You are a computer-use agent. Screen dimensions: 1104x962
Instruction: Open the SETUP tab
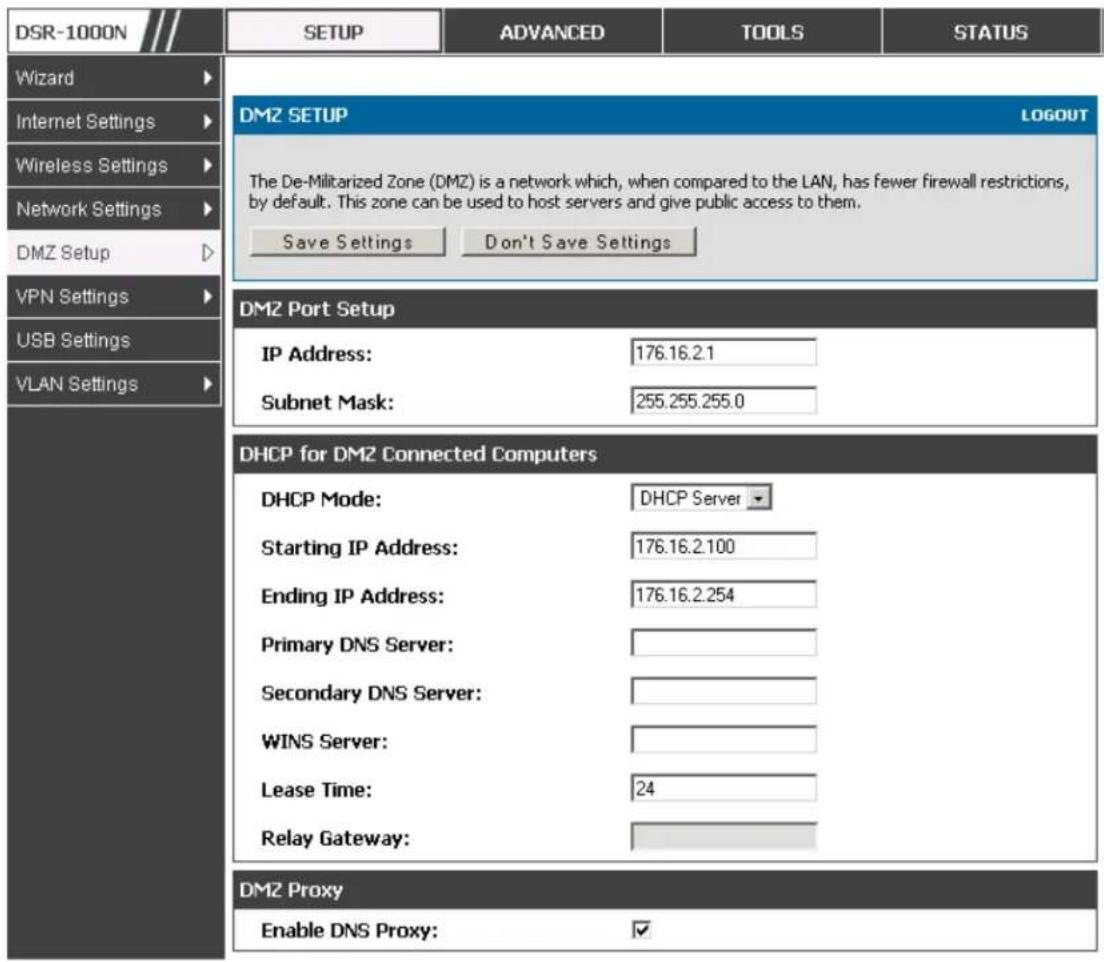[x=333, y=32]
